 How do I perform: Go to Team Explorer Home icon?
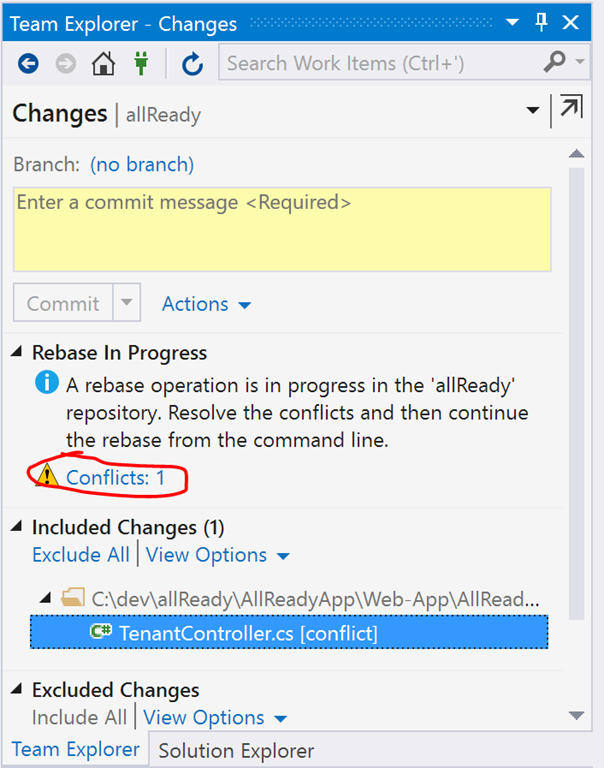[103, 63]
